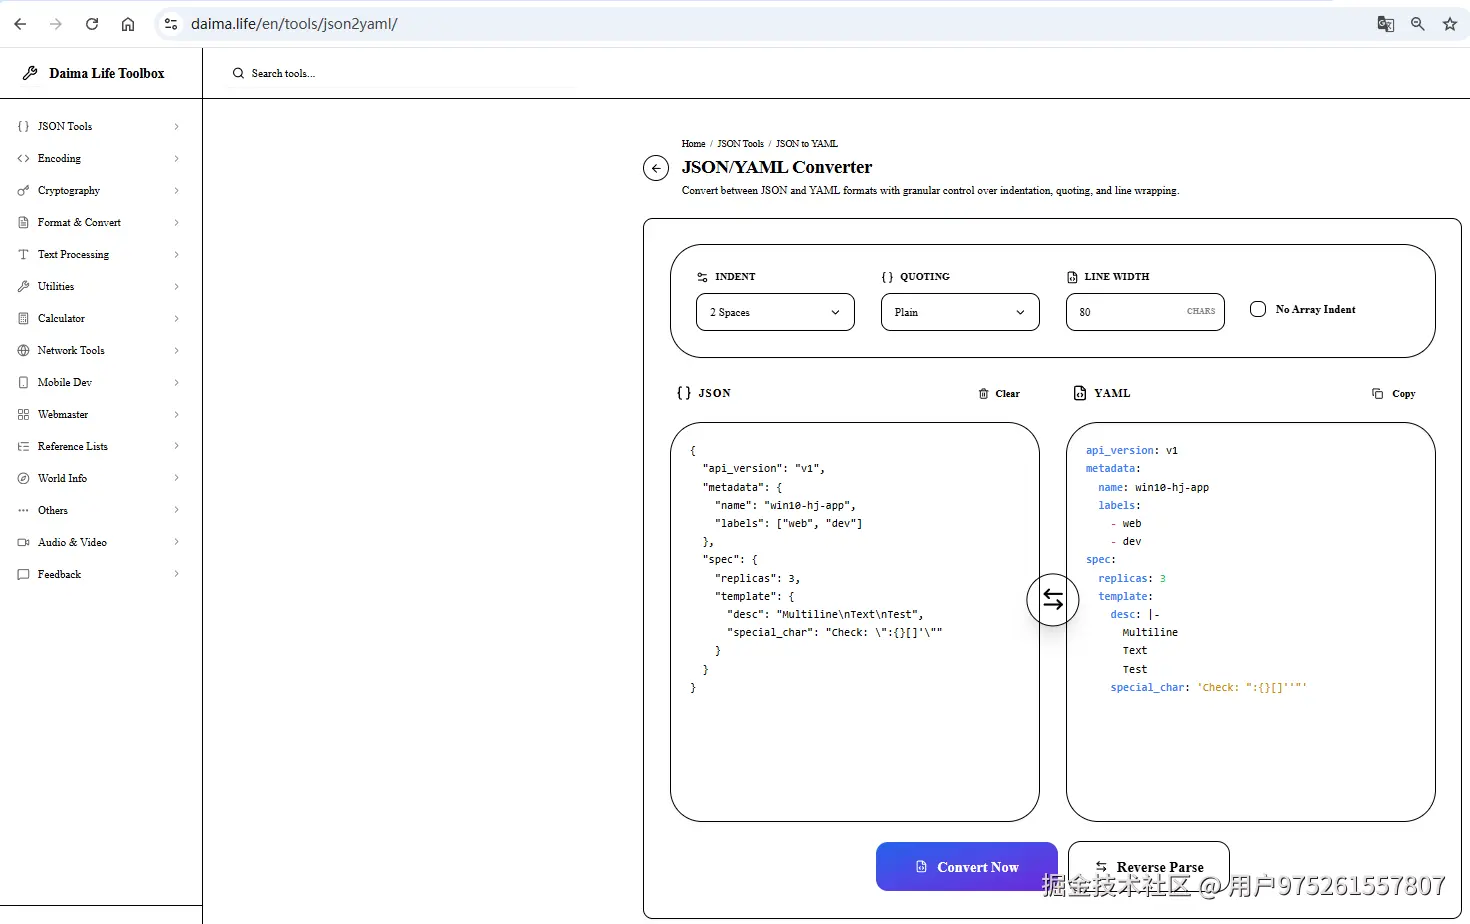Click inside the JSON input text area
Viewport: 1470px width, 924px height.
click(855, 622)
